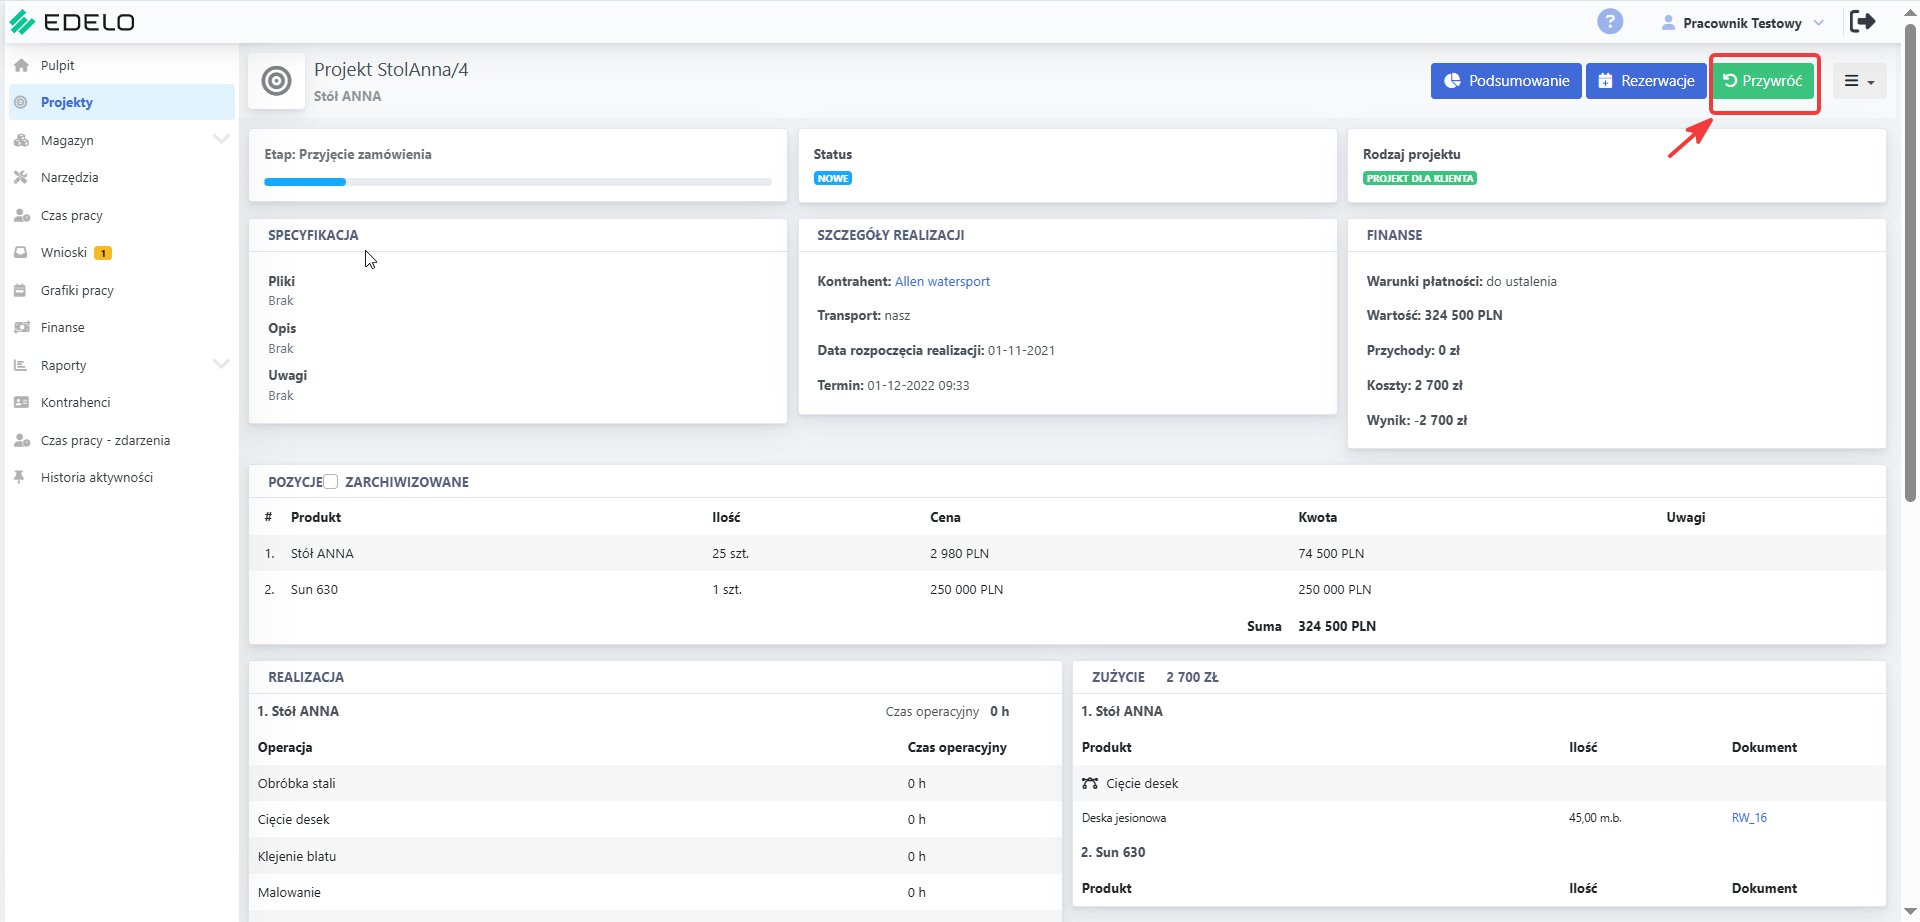Open the Allen watersport contractor link

[942, 281]
